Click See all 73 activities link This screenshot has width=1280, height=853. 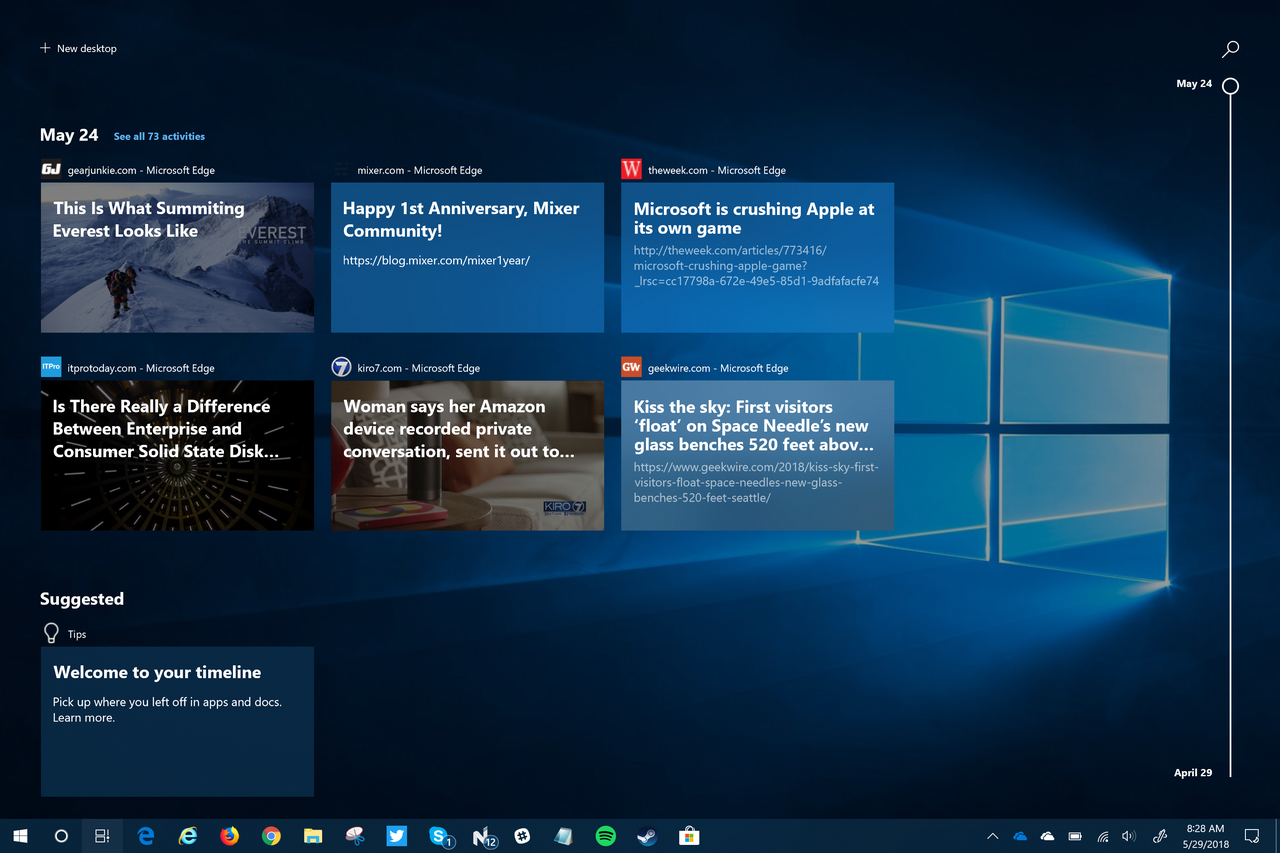[x=159, y=136]
